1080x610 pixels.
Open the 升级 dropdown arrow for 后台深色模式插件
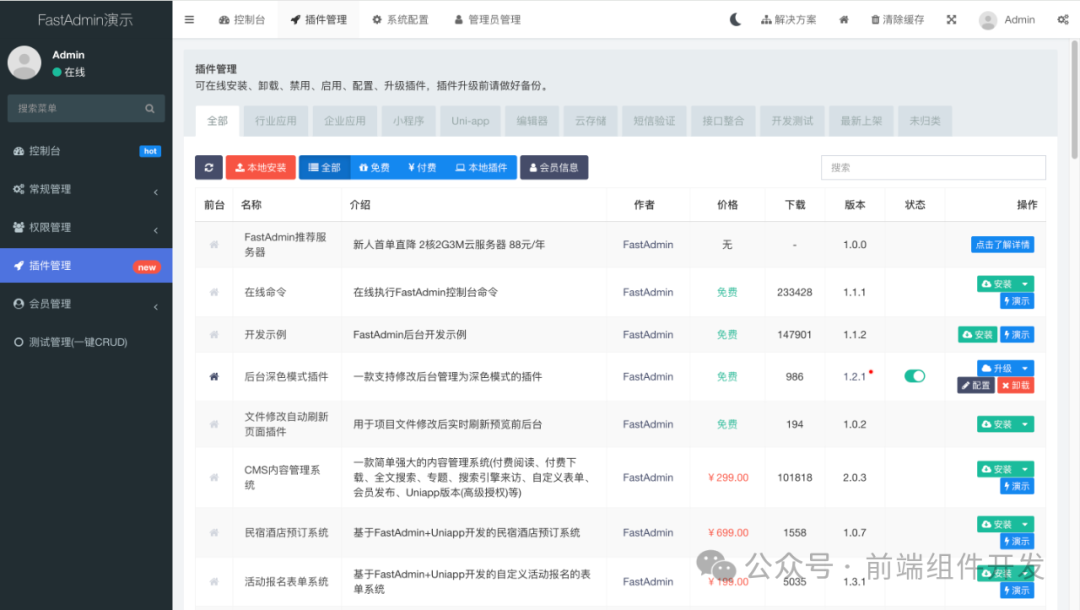pyautogui.click(x=1025, y=368)
